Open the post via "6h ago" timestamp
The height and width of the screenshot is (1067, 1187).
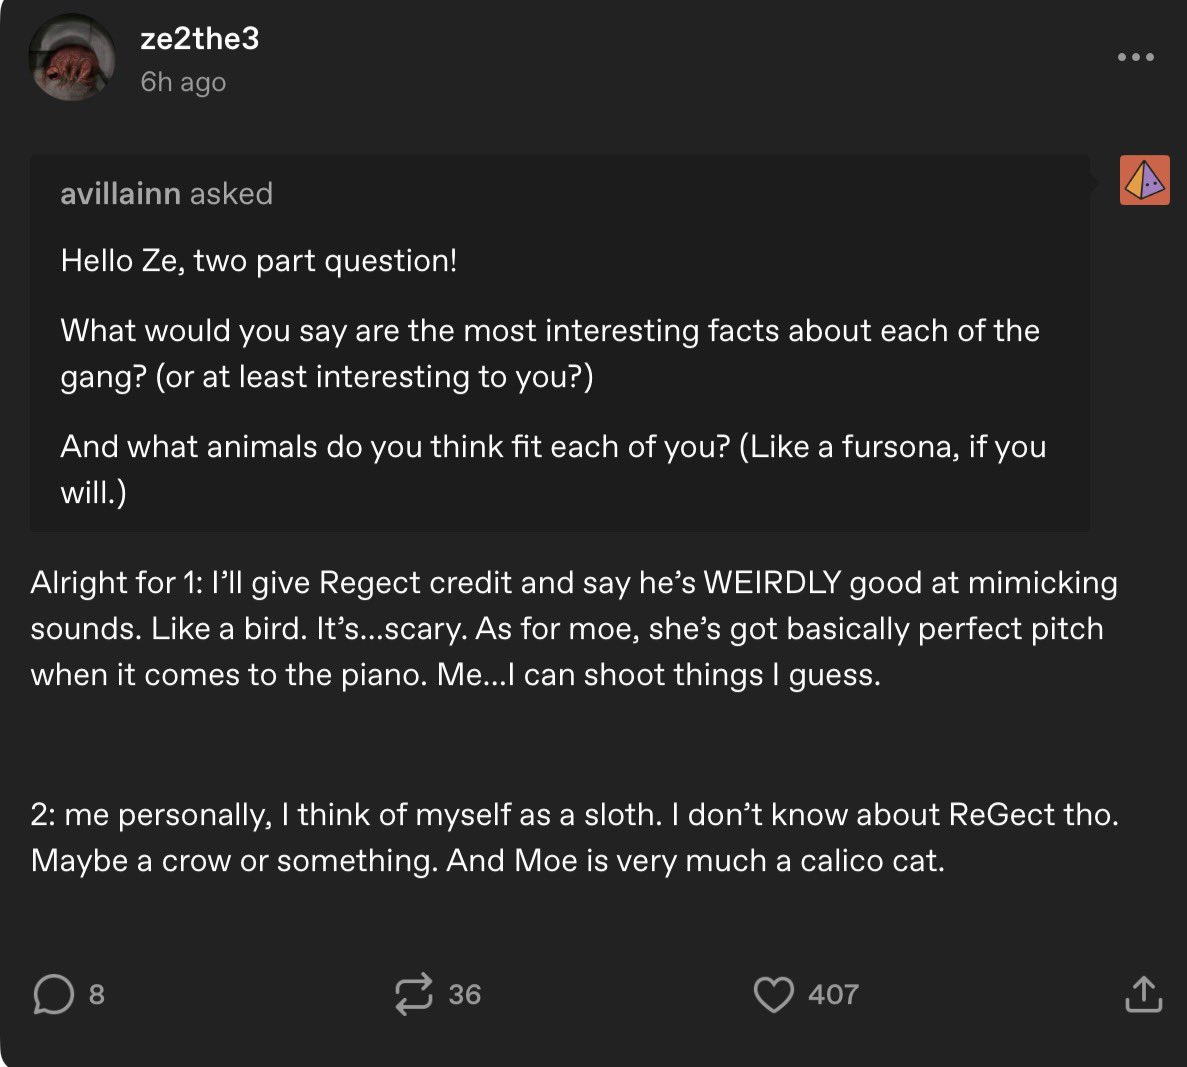[x=183, y=82]
